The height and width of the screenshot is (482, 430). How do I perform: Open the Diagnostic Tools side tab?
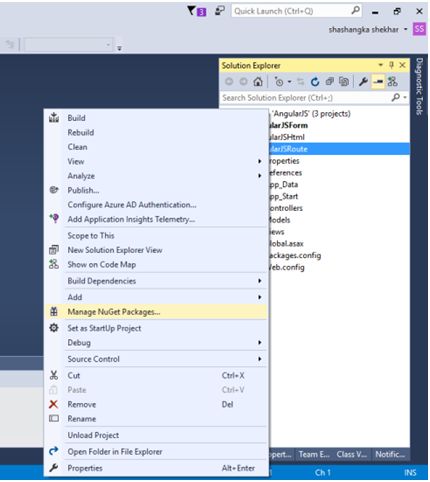419,86
